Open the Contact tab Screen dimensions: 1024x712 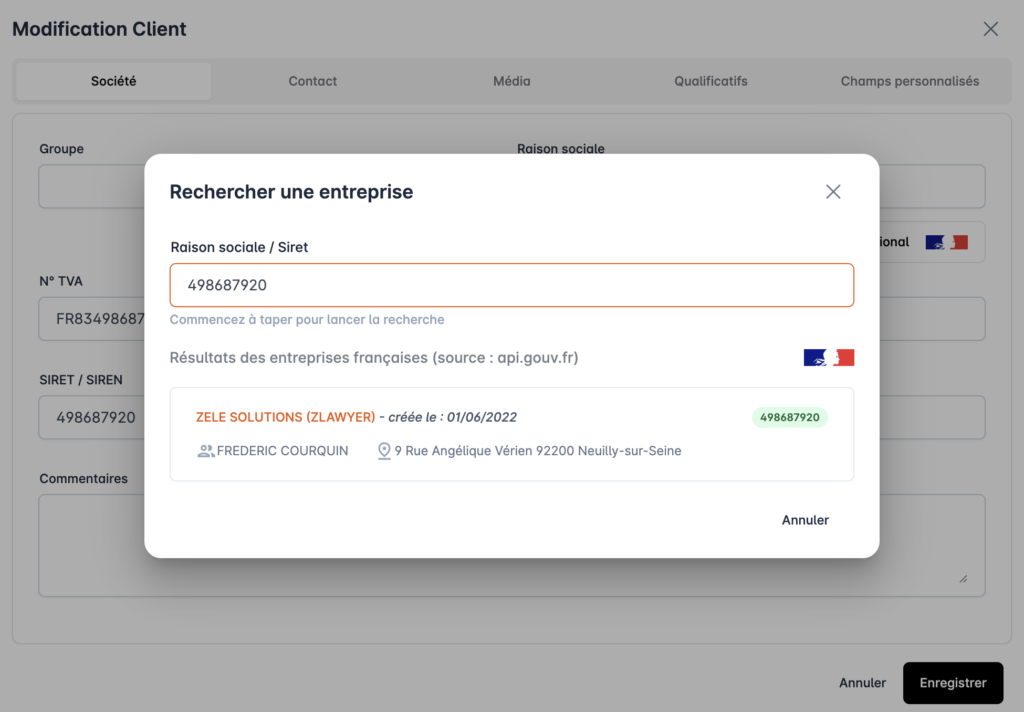[x=313, y=81]
